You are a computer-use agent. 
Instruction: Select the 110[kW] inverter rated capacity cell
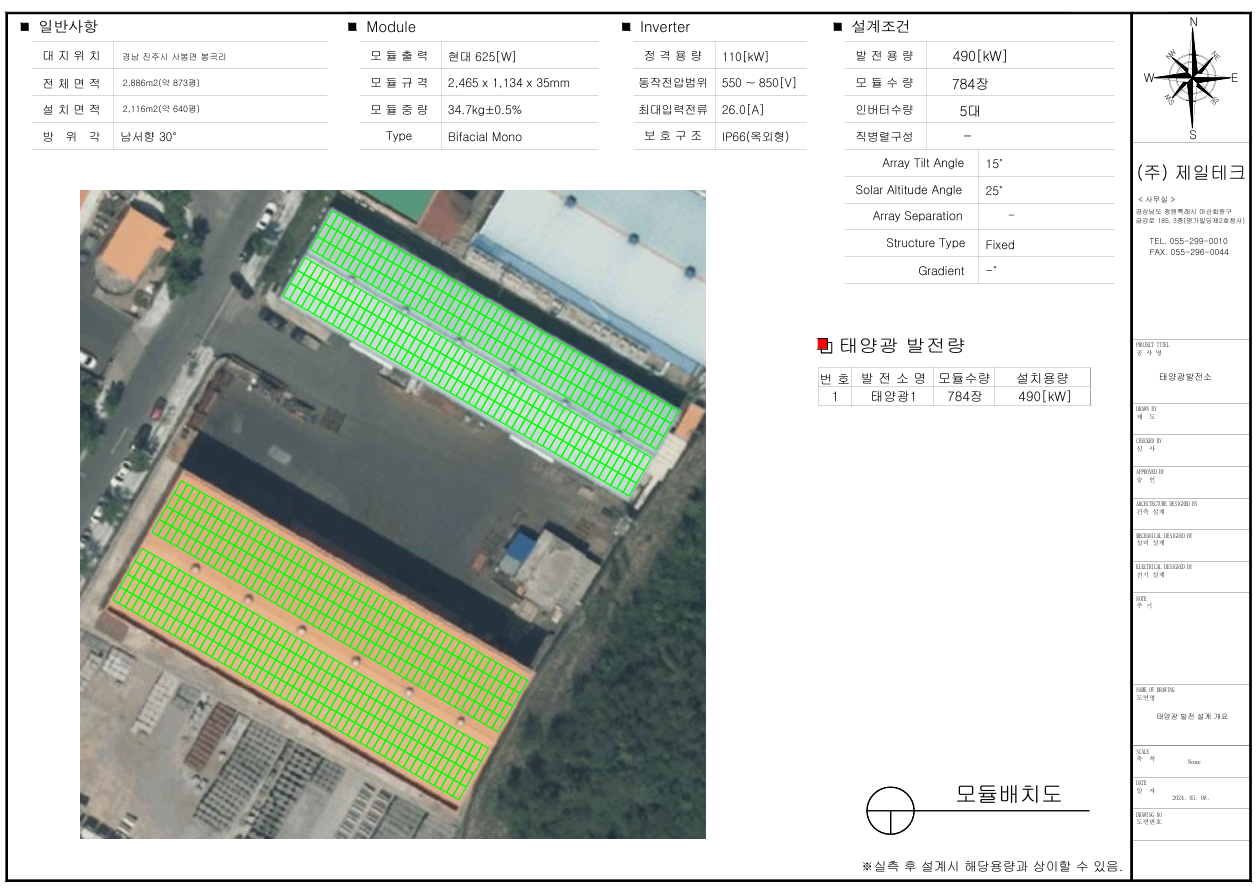(x=745, y=56)
